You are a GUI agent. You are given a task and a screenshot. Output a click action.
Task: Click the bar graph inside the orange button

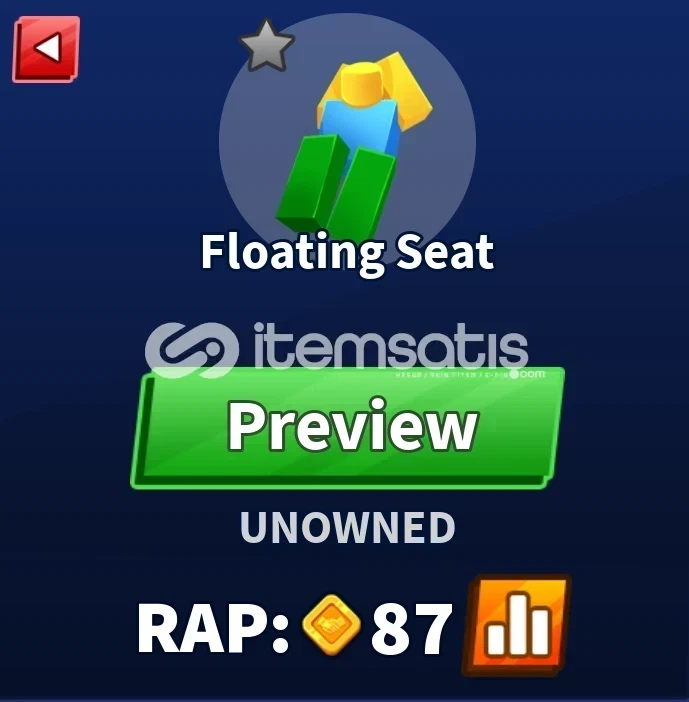tap(518, 625)
